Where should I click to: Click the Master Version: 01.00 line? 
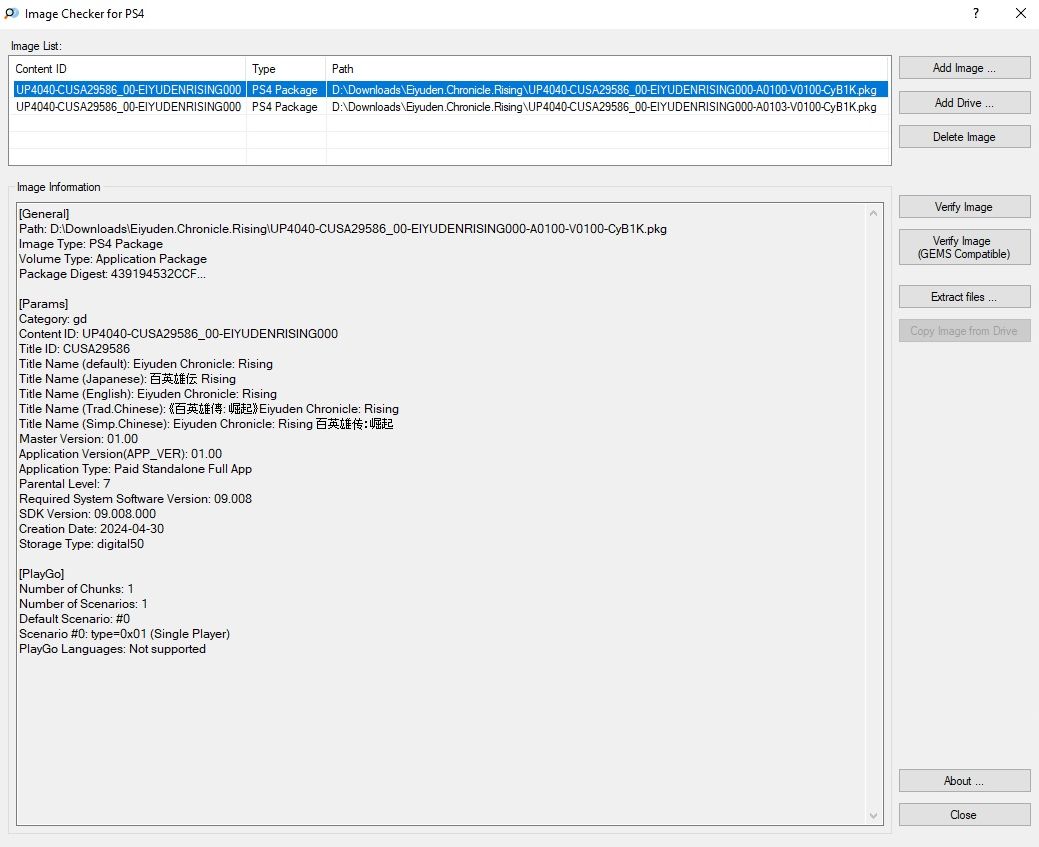pyautogui.click(x=78, y=439)
